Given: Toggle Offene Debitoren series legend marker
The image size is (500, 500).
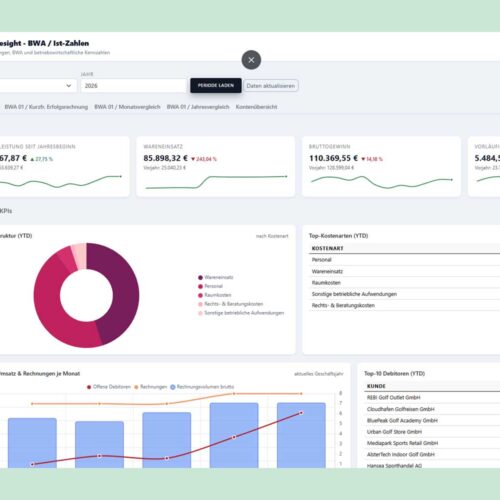Looking at the screenshot, I should [x=89, y=387].
